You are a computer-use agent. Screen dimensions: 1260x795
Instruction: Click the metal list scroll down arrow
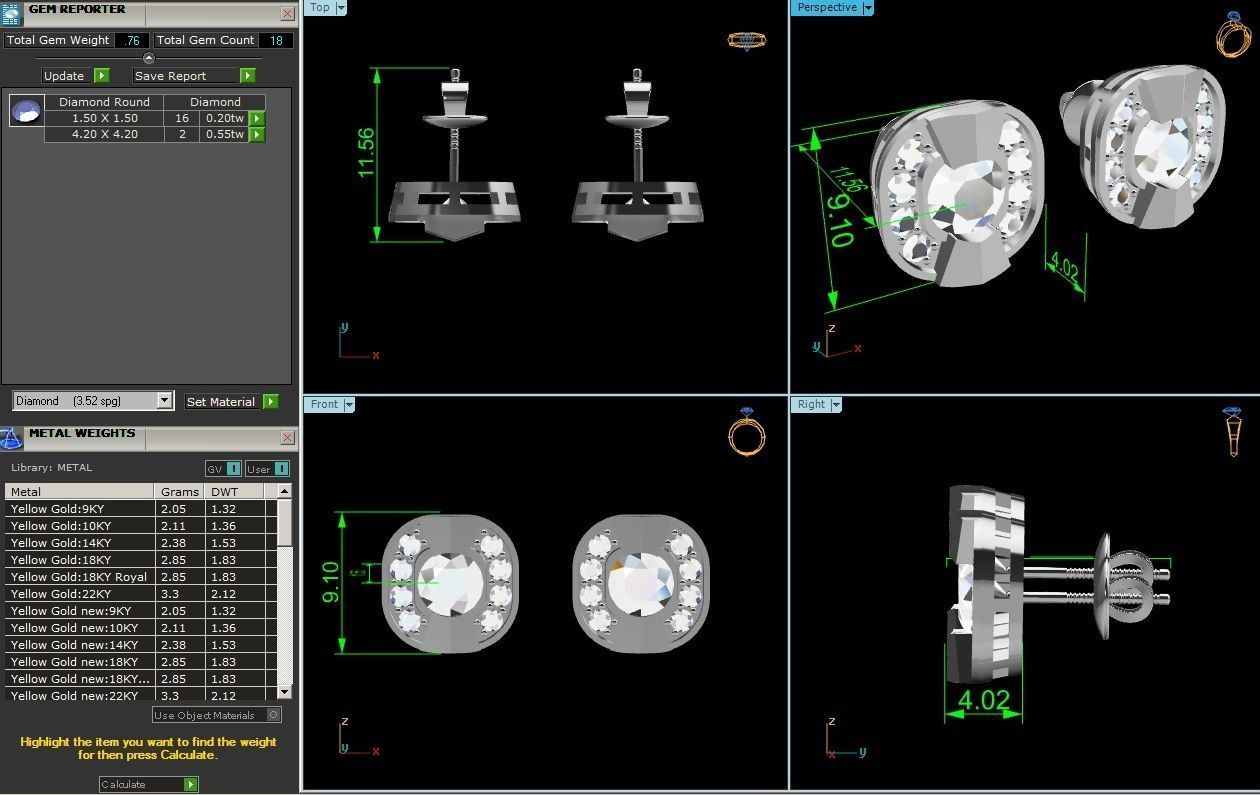[285, 691]
